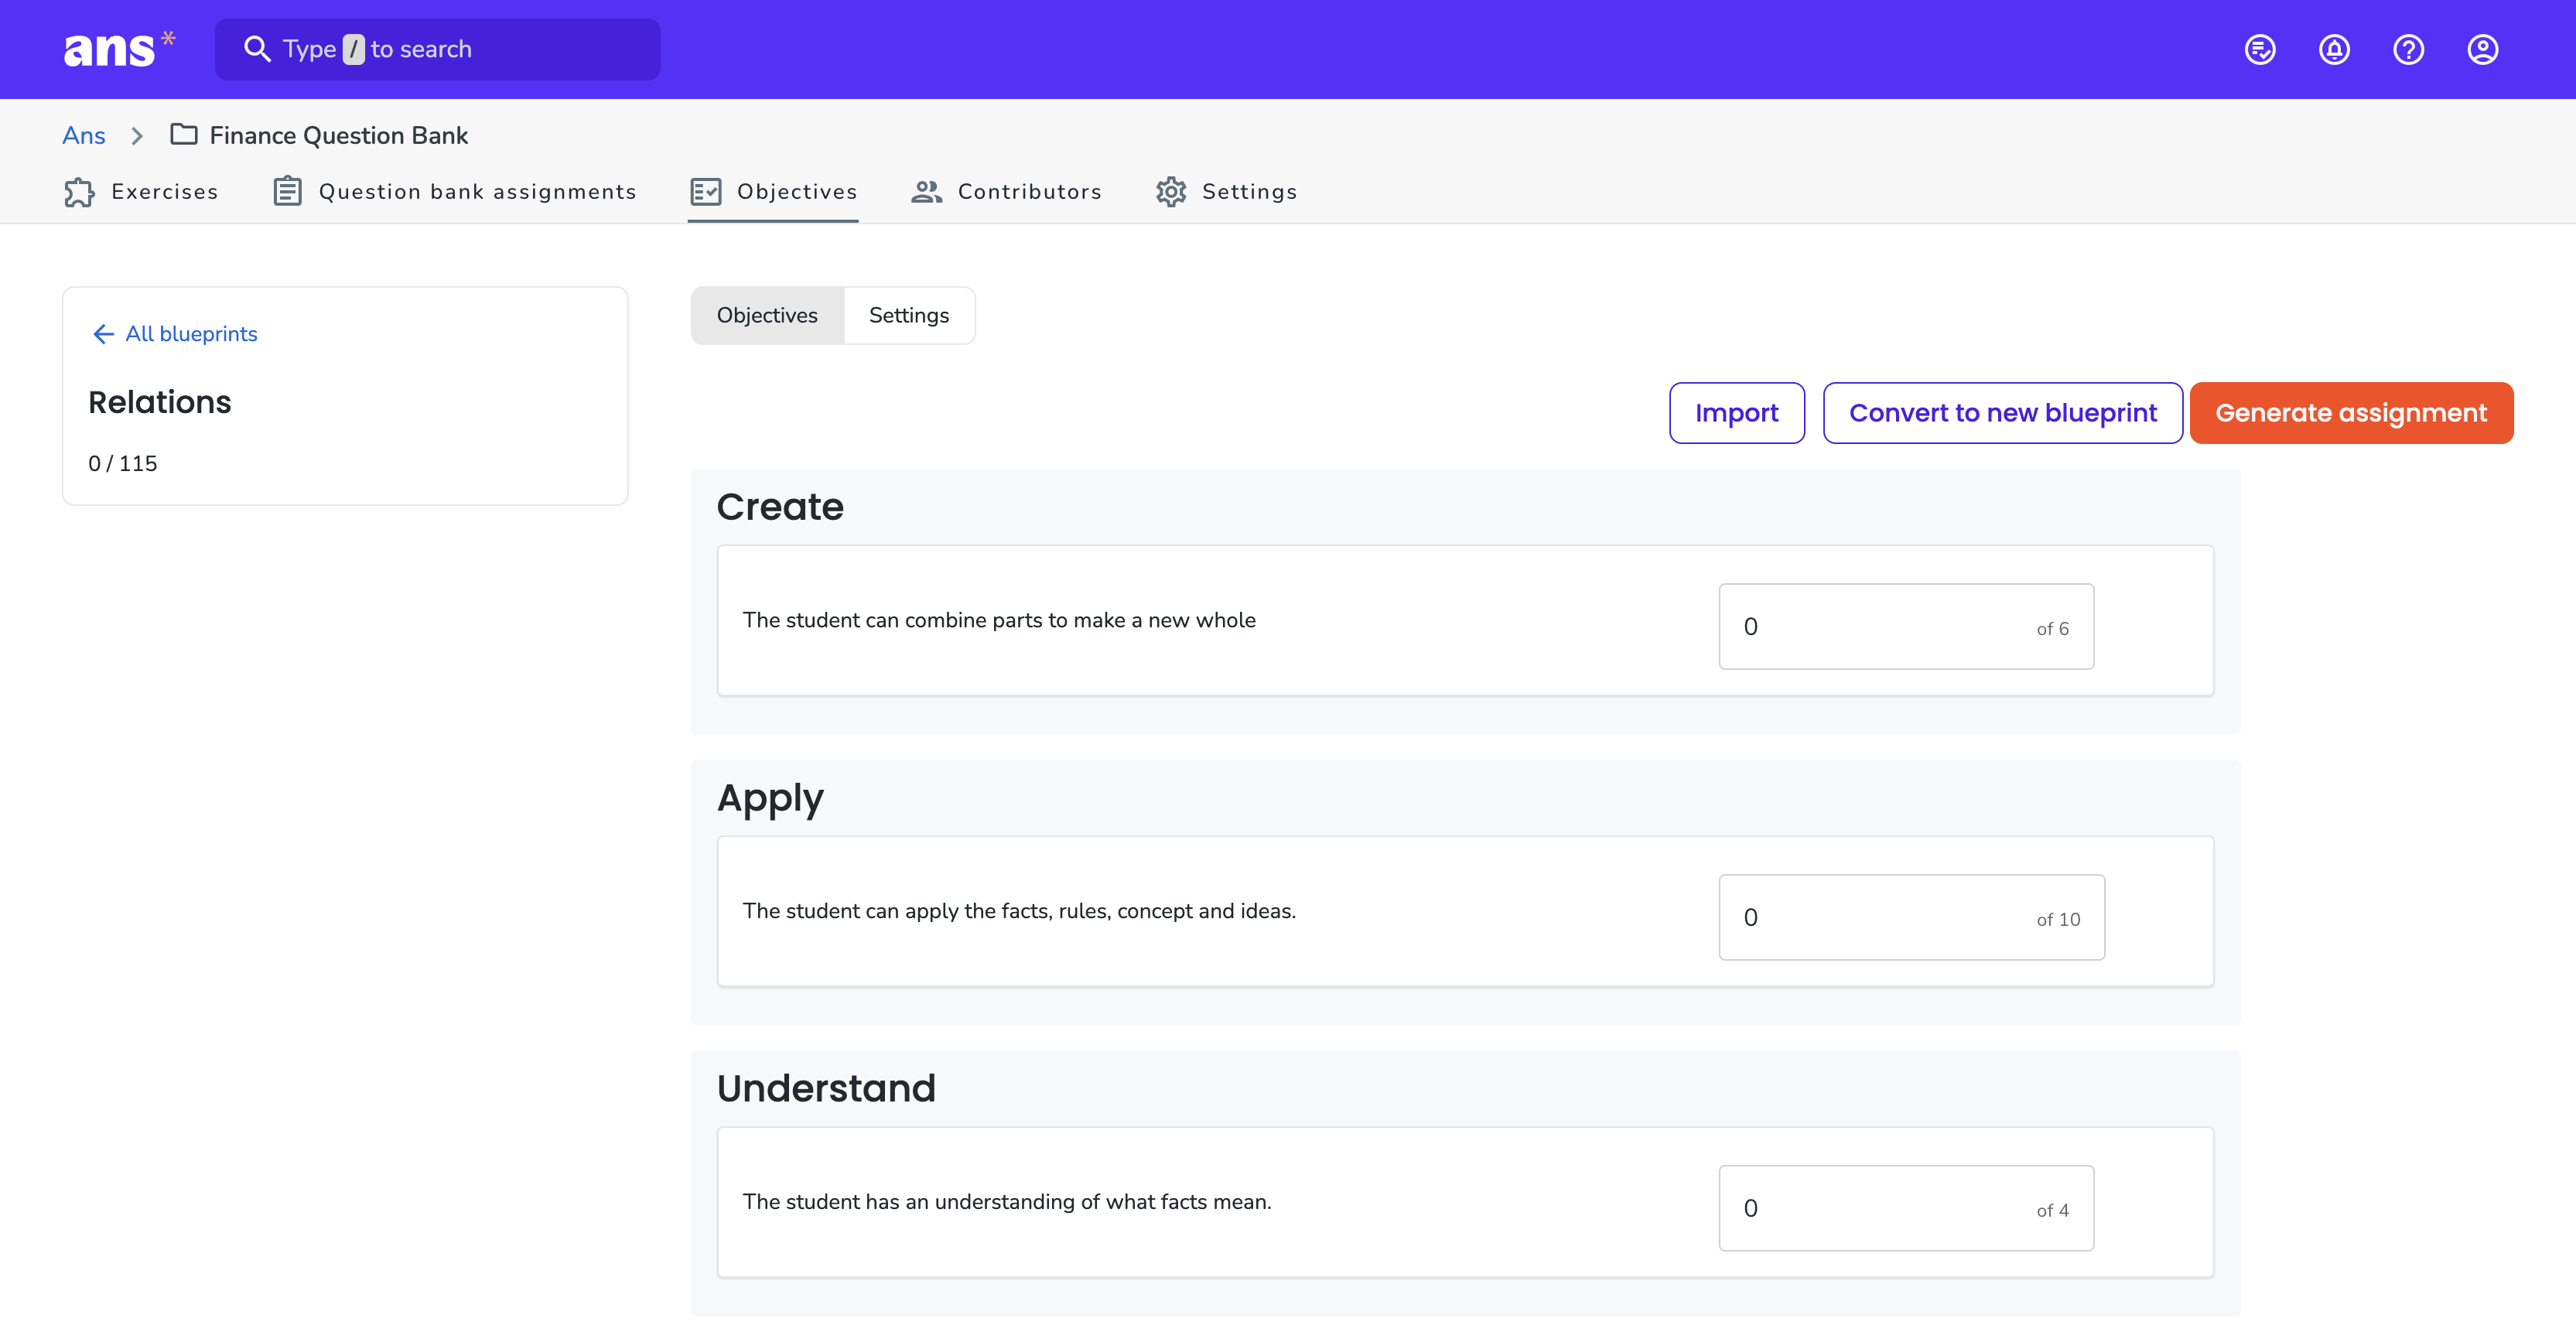This screenshot has width=2576, height=1332.
Task: Open the tasks checklist icon in header
Action: point(2260,49)
